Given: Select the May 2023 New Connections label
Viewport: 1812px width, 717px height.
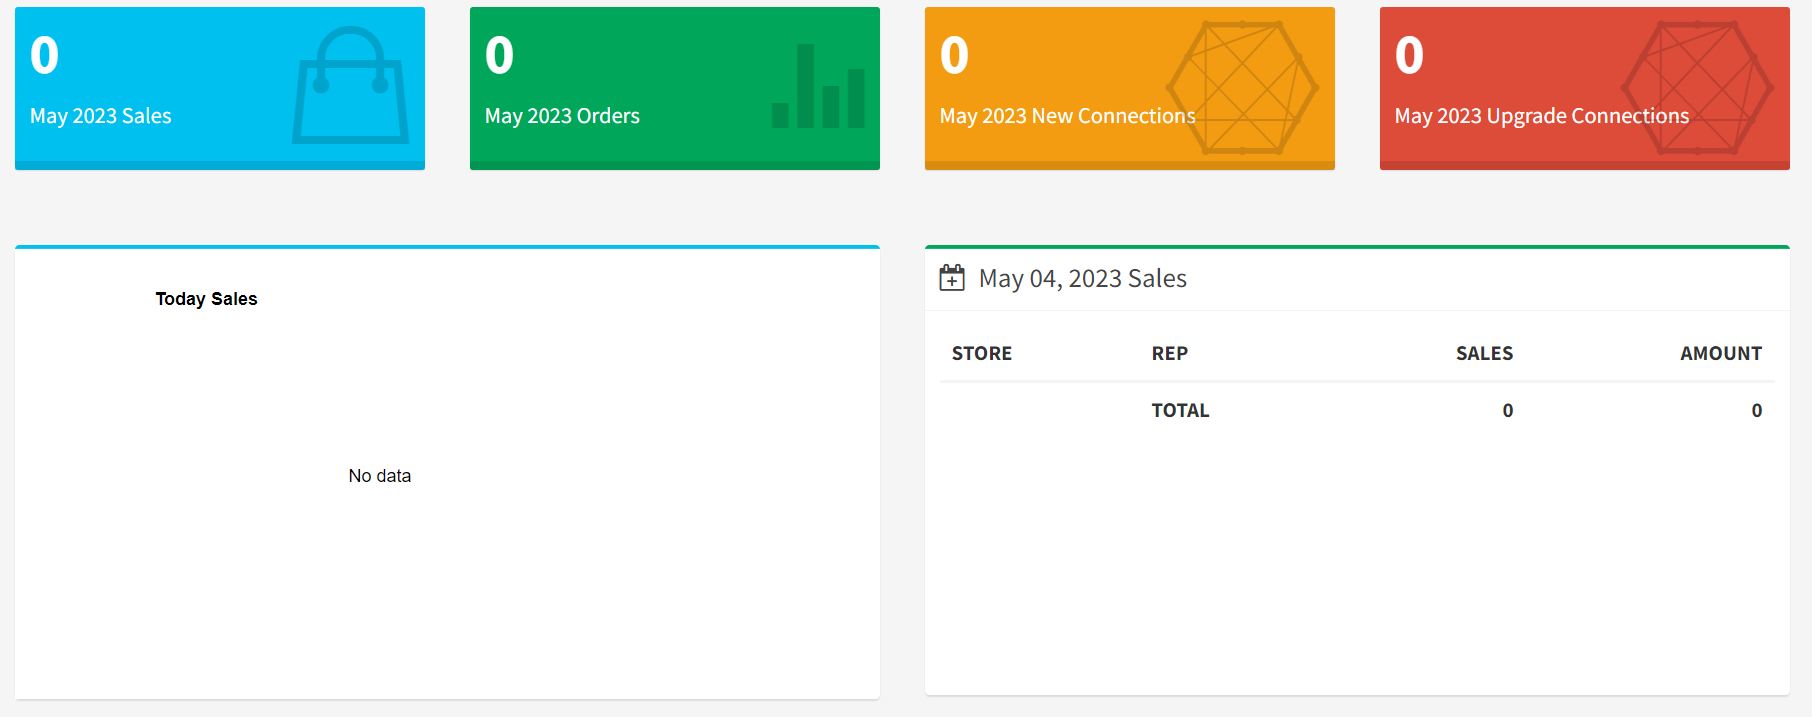Looking at the screenshot, I should coord(1067,116).
